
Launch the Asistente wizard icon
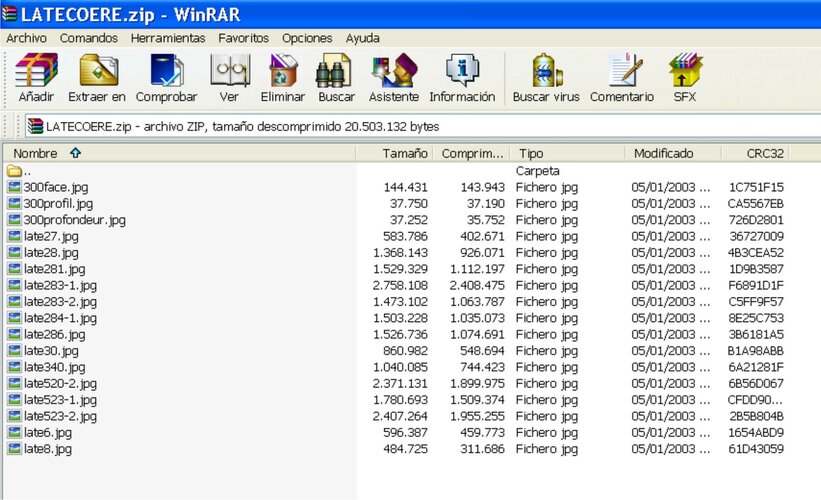coord(394,70)
